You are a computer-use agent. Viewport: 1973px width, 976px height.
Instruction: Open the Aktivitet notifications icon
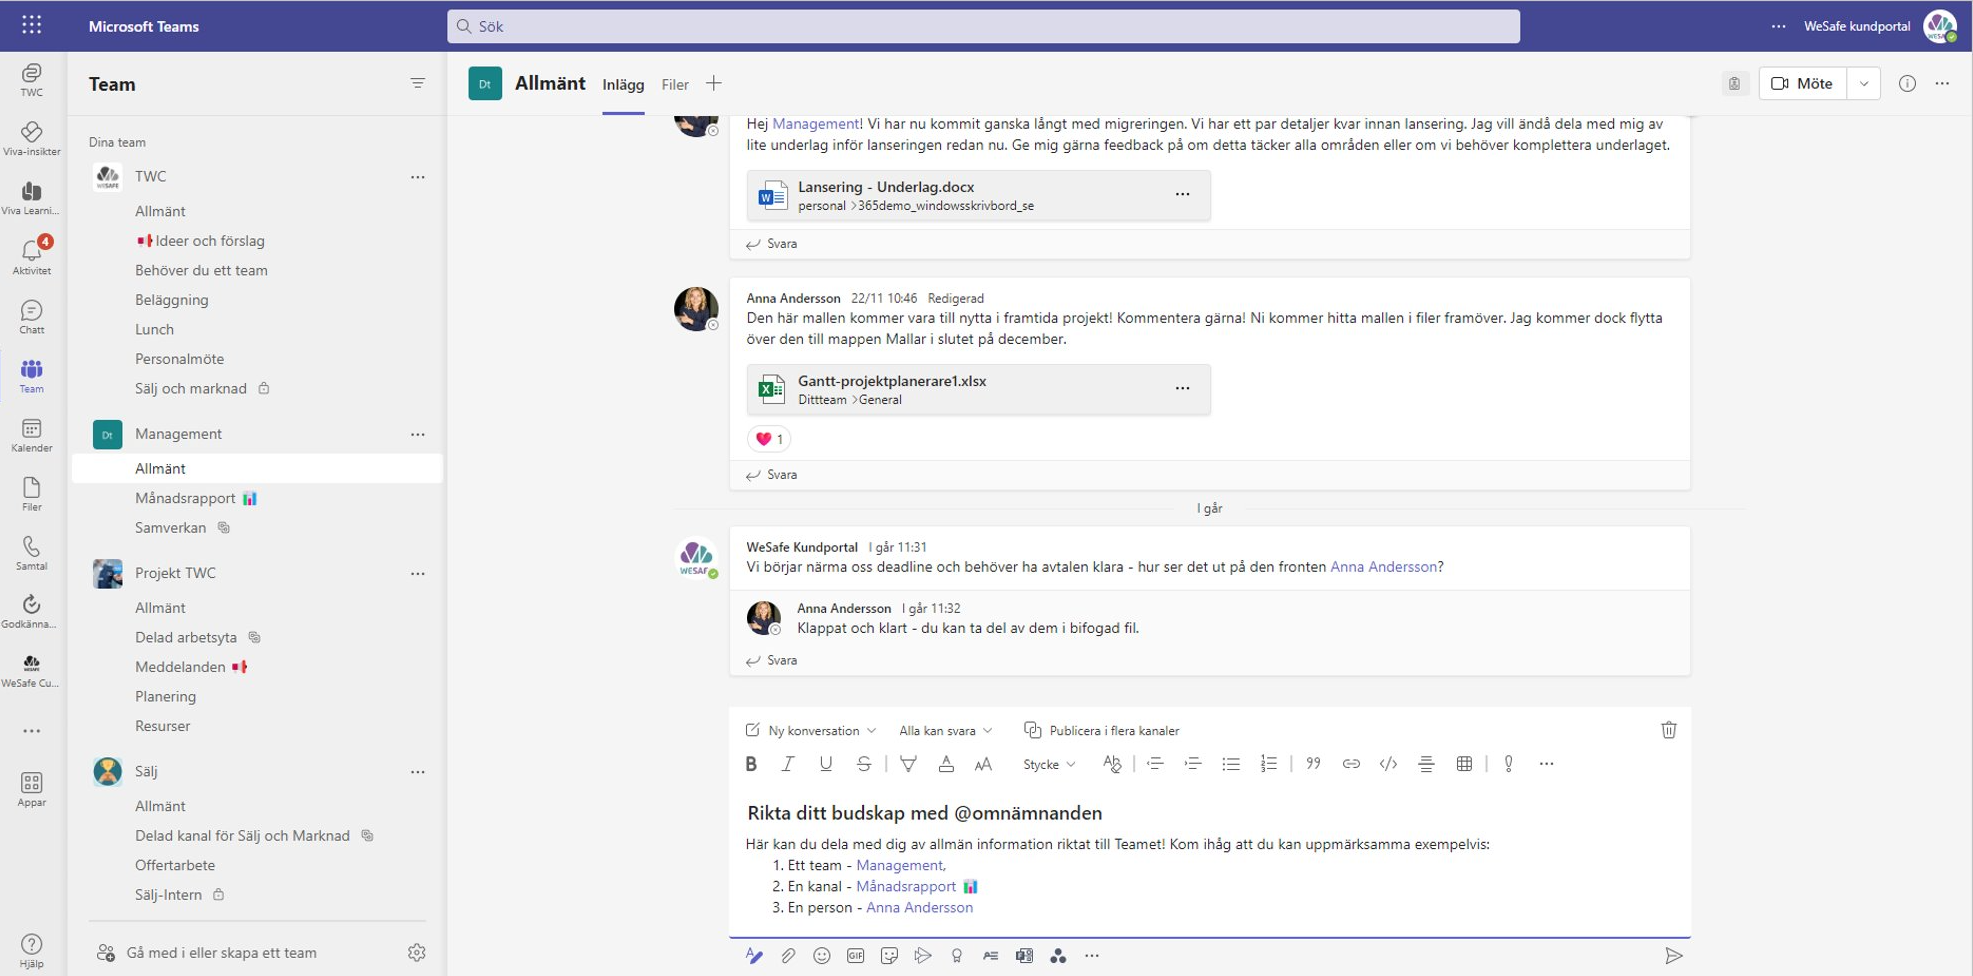31,256
